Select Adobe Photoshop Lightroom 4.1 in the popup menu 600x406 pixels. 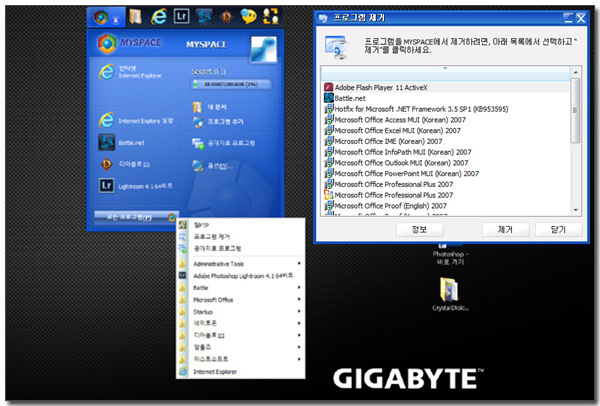(x=240, y=274)
